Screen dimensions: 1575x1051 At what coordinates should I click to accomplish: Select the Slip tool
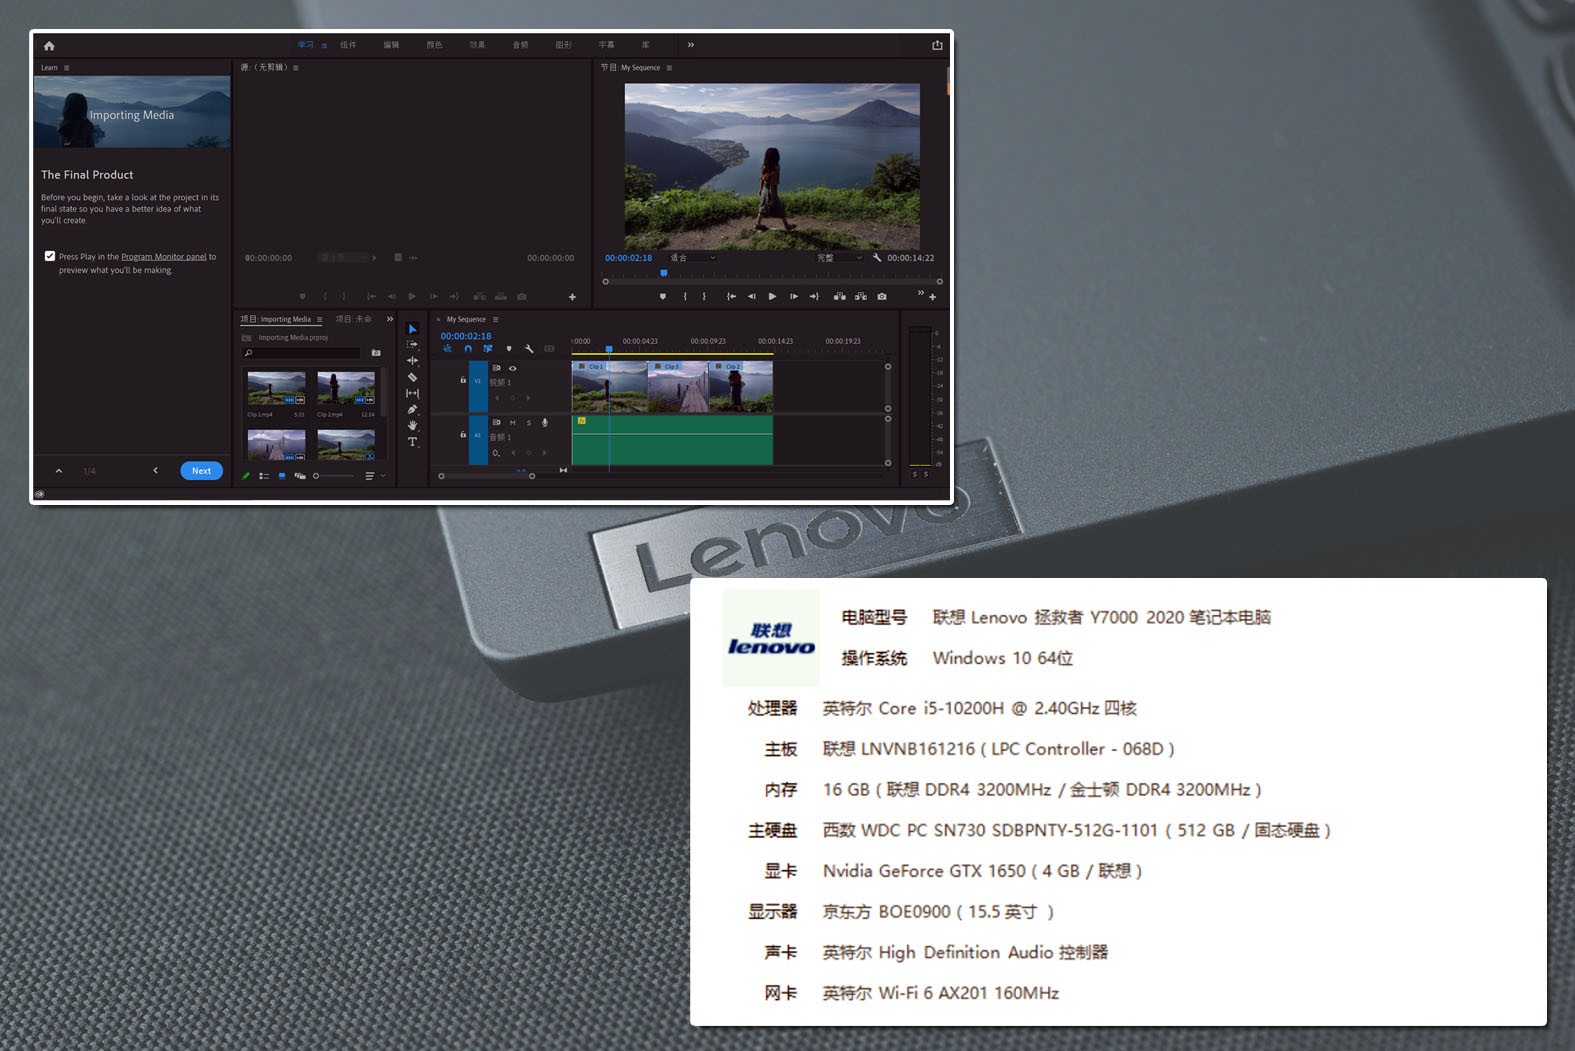point(412,393)
